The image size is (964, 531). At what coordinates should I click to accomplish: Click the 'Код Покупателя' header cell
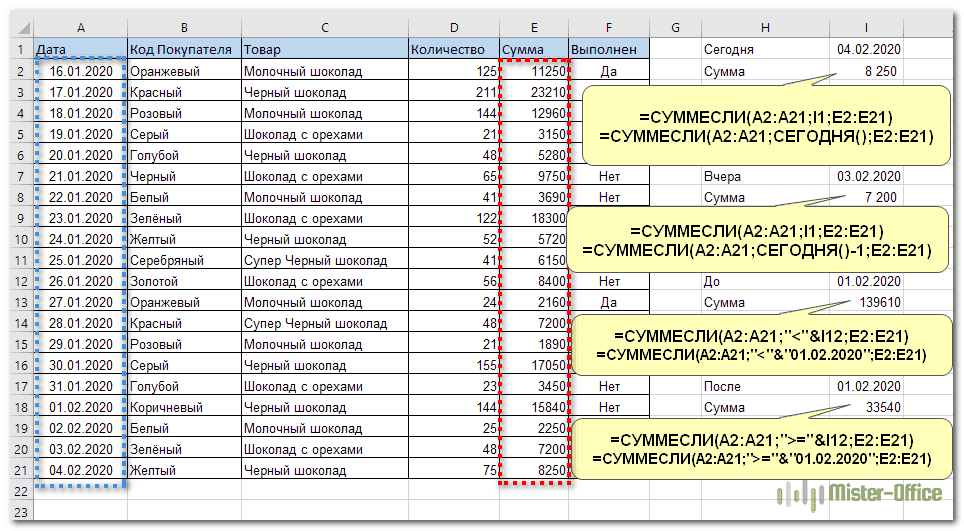[x=184, y=49]
